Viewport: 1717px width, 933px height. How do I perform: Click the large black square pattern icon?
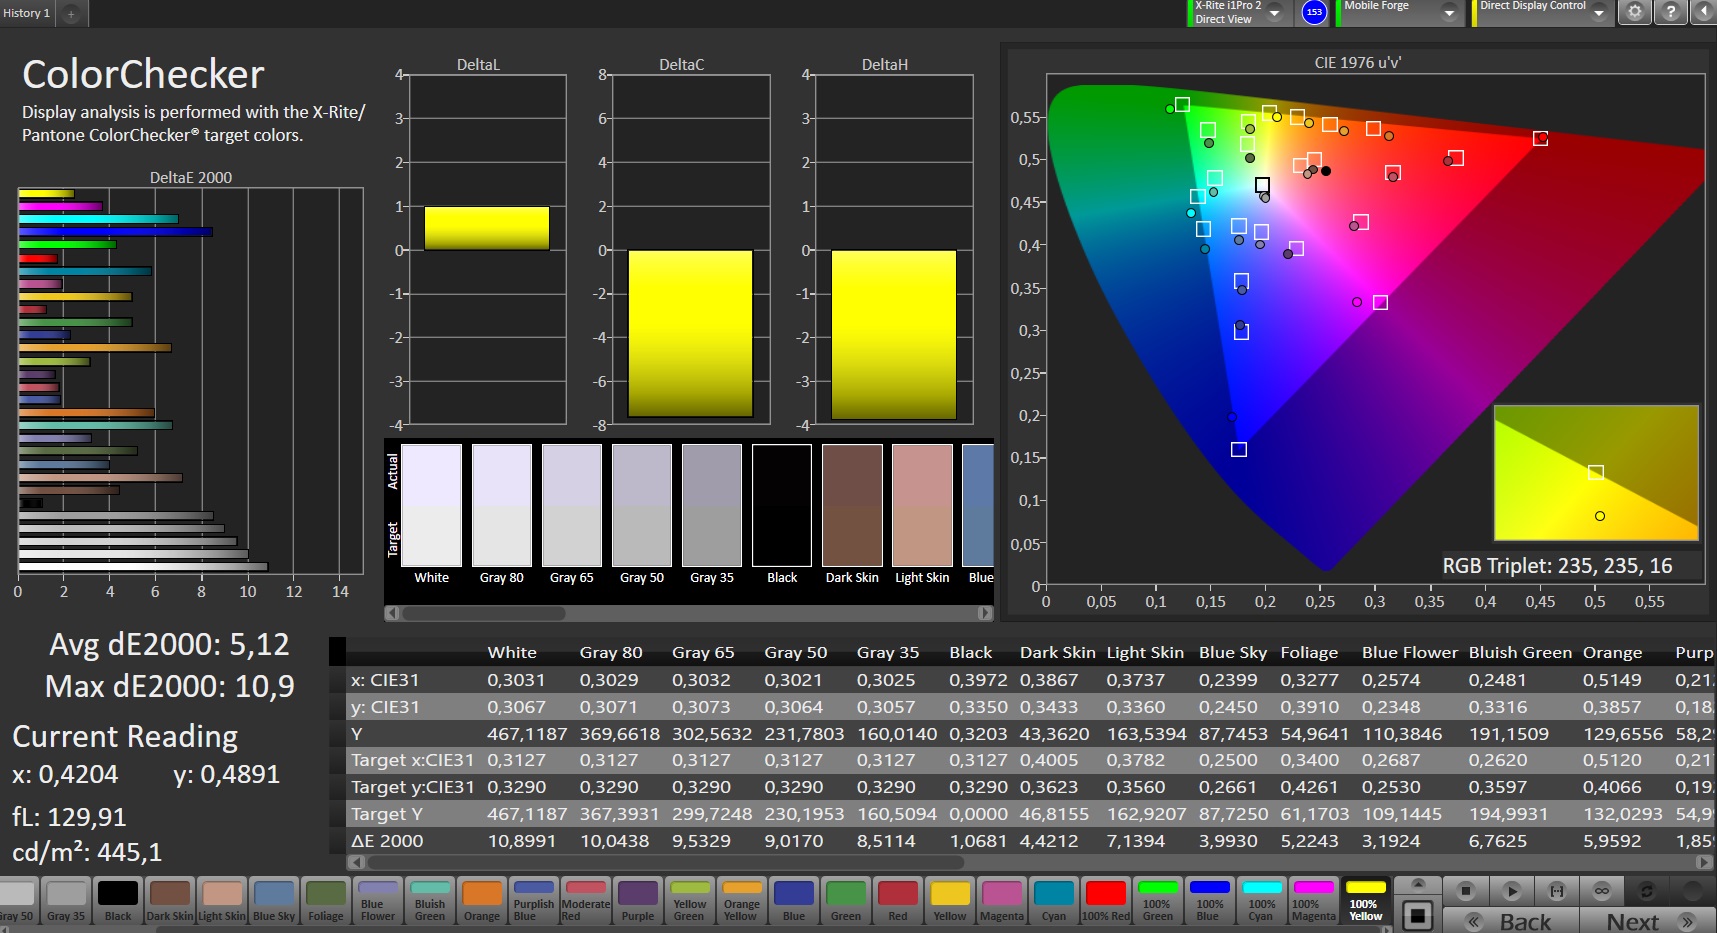pos(1416,916)
